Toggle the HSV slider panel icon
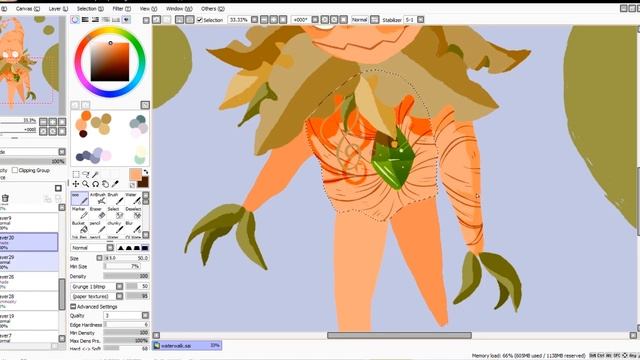 point(96,20)
